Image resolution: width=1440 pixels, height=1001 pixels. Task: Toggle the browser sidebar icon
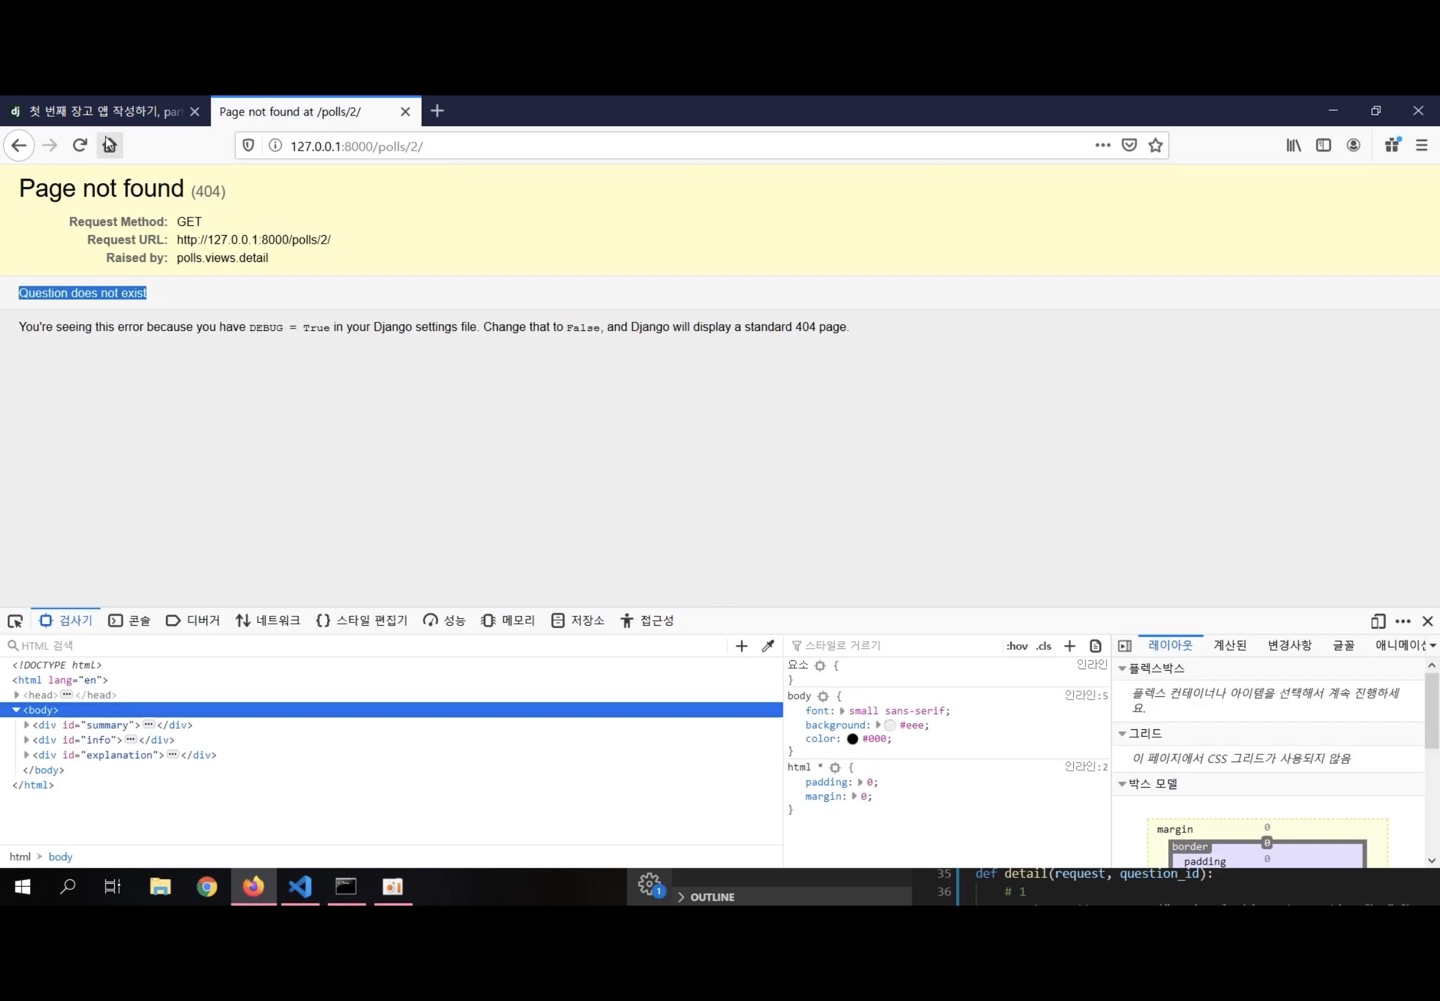1323,146
